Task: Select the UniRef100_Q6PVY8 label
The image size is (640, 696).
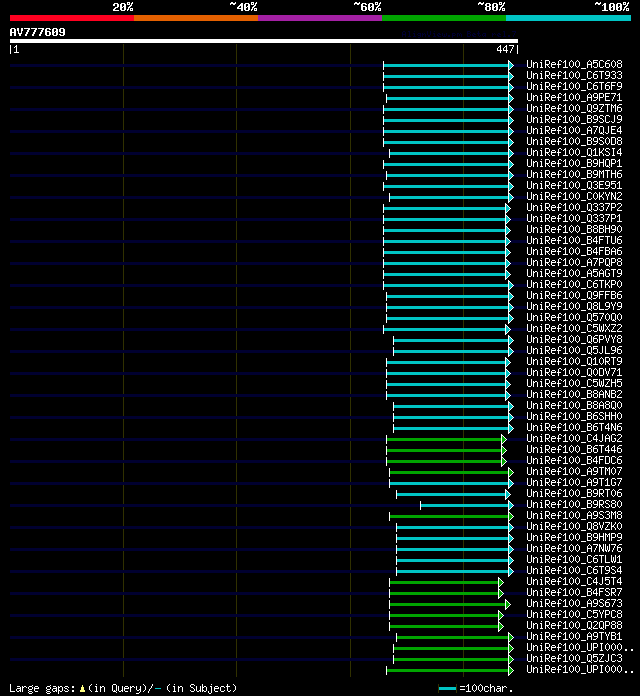Action: (x=574, y=339)
